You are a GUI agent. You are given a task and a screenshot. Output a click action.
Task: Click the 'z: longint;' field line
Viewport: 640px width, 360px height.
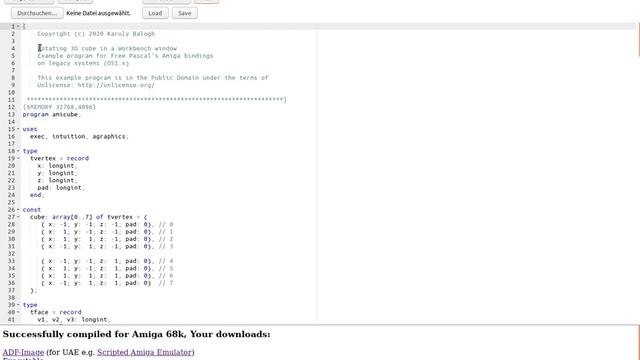tap(57, 180)
